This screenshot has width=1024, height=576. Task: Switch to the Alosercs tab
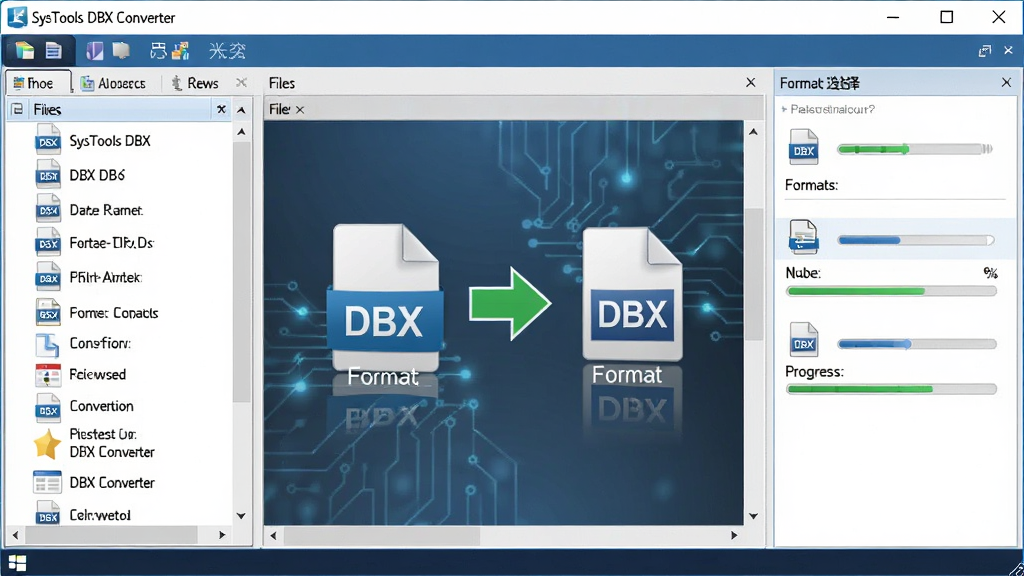click(x=113, y=83)
